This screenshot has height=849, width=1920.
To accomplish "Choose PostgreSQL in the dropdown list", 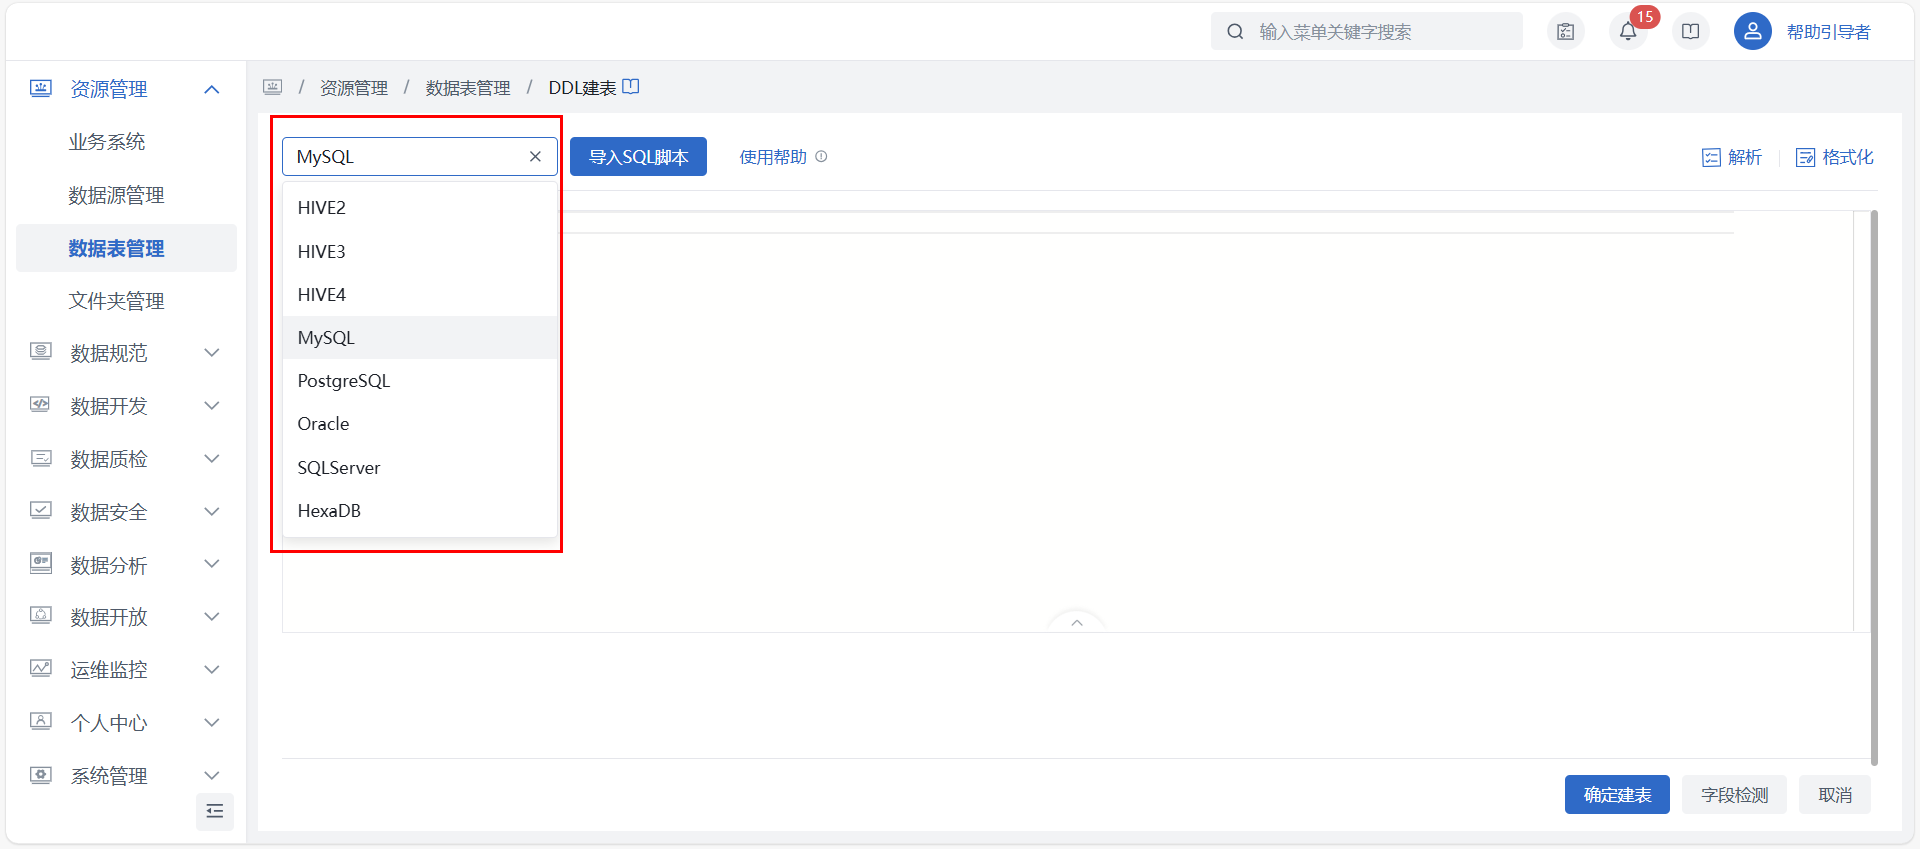I will 420,381.
